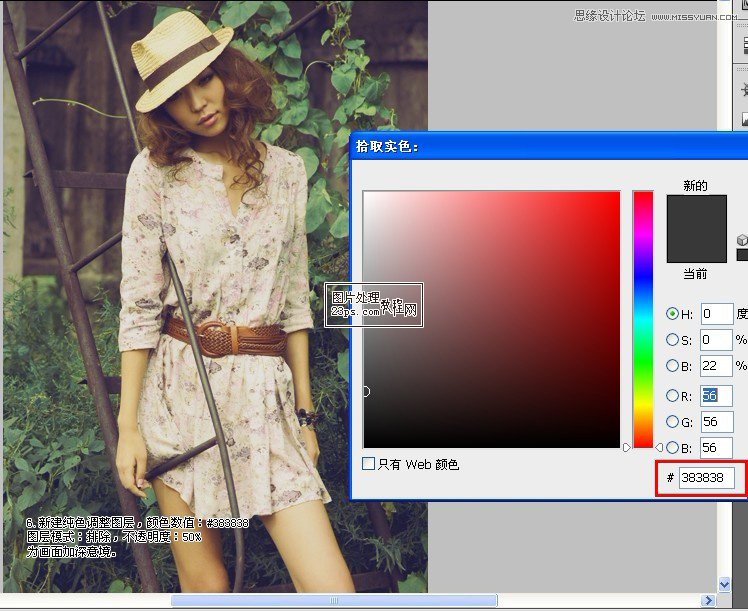This screenshot has height=611, width=748.
Task: Enable the 只有 Web 颜色 checkbox
Action: [x=368, y=464]
